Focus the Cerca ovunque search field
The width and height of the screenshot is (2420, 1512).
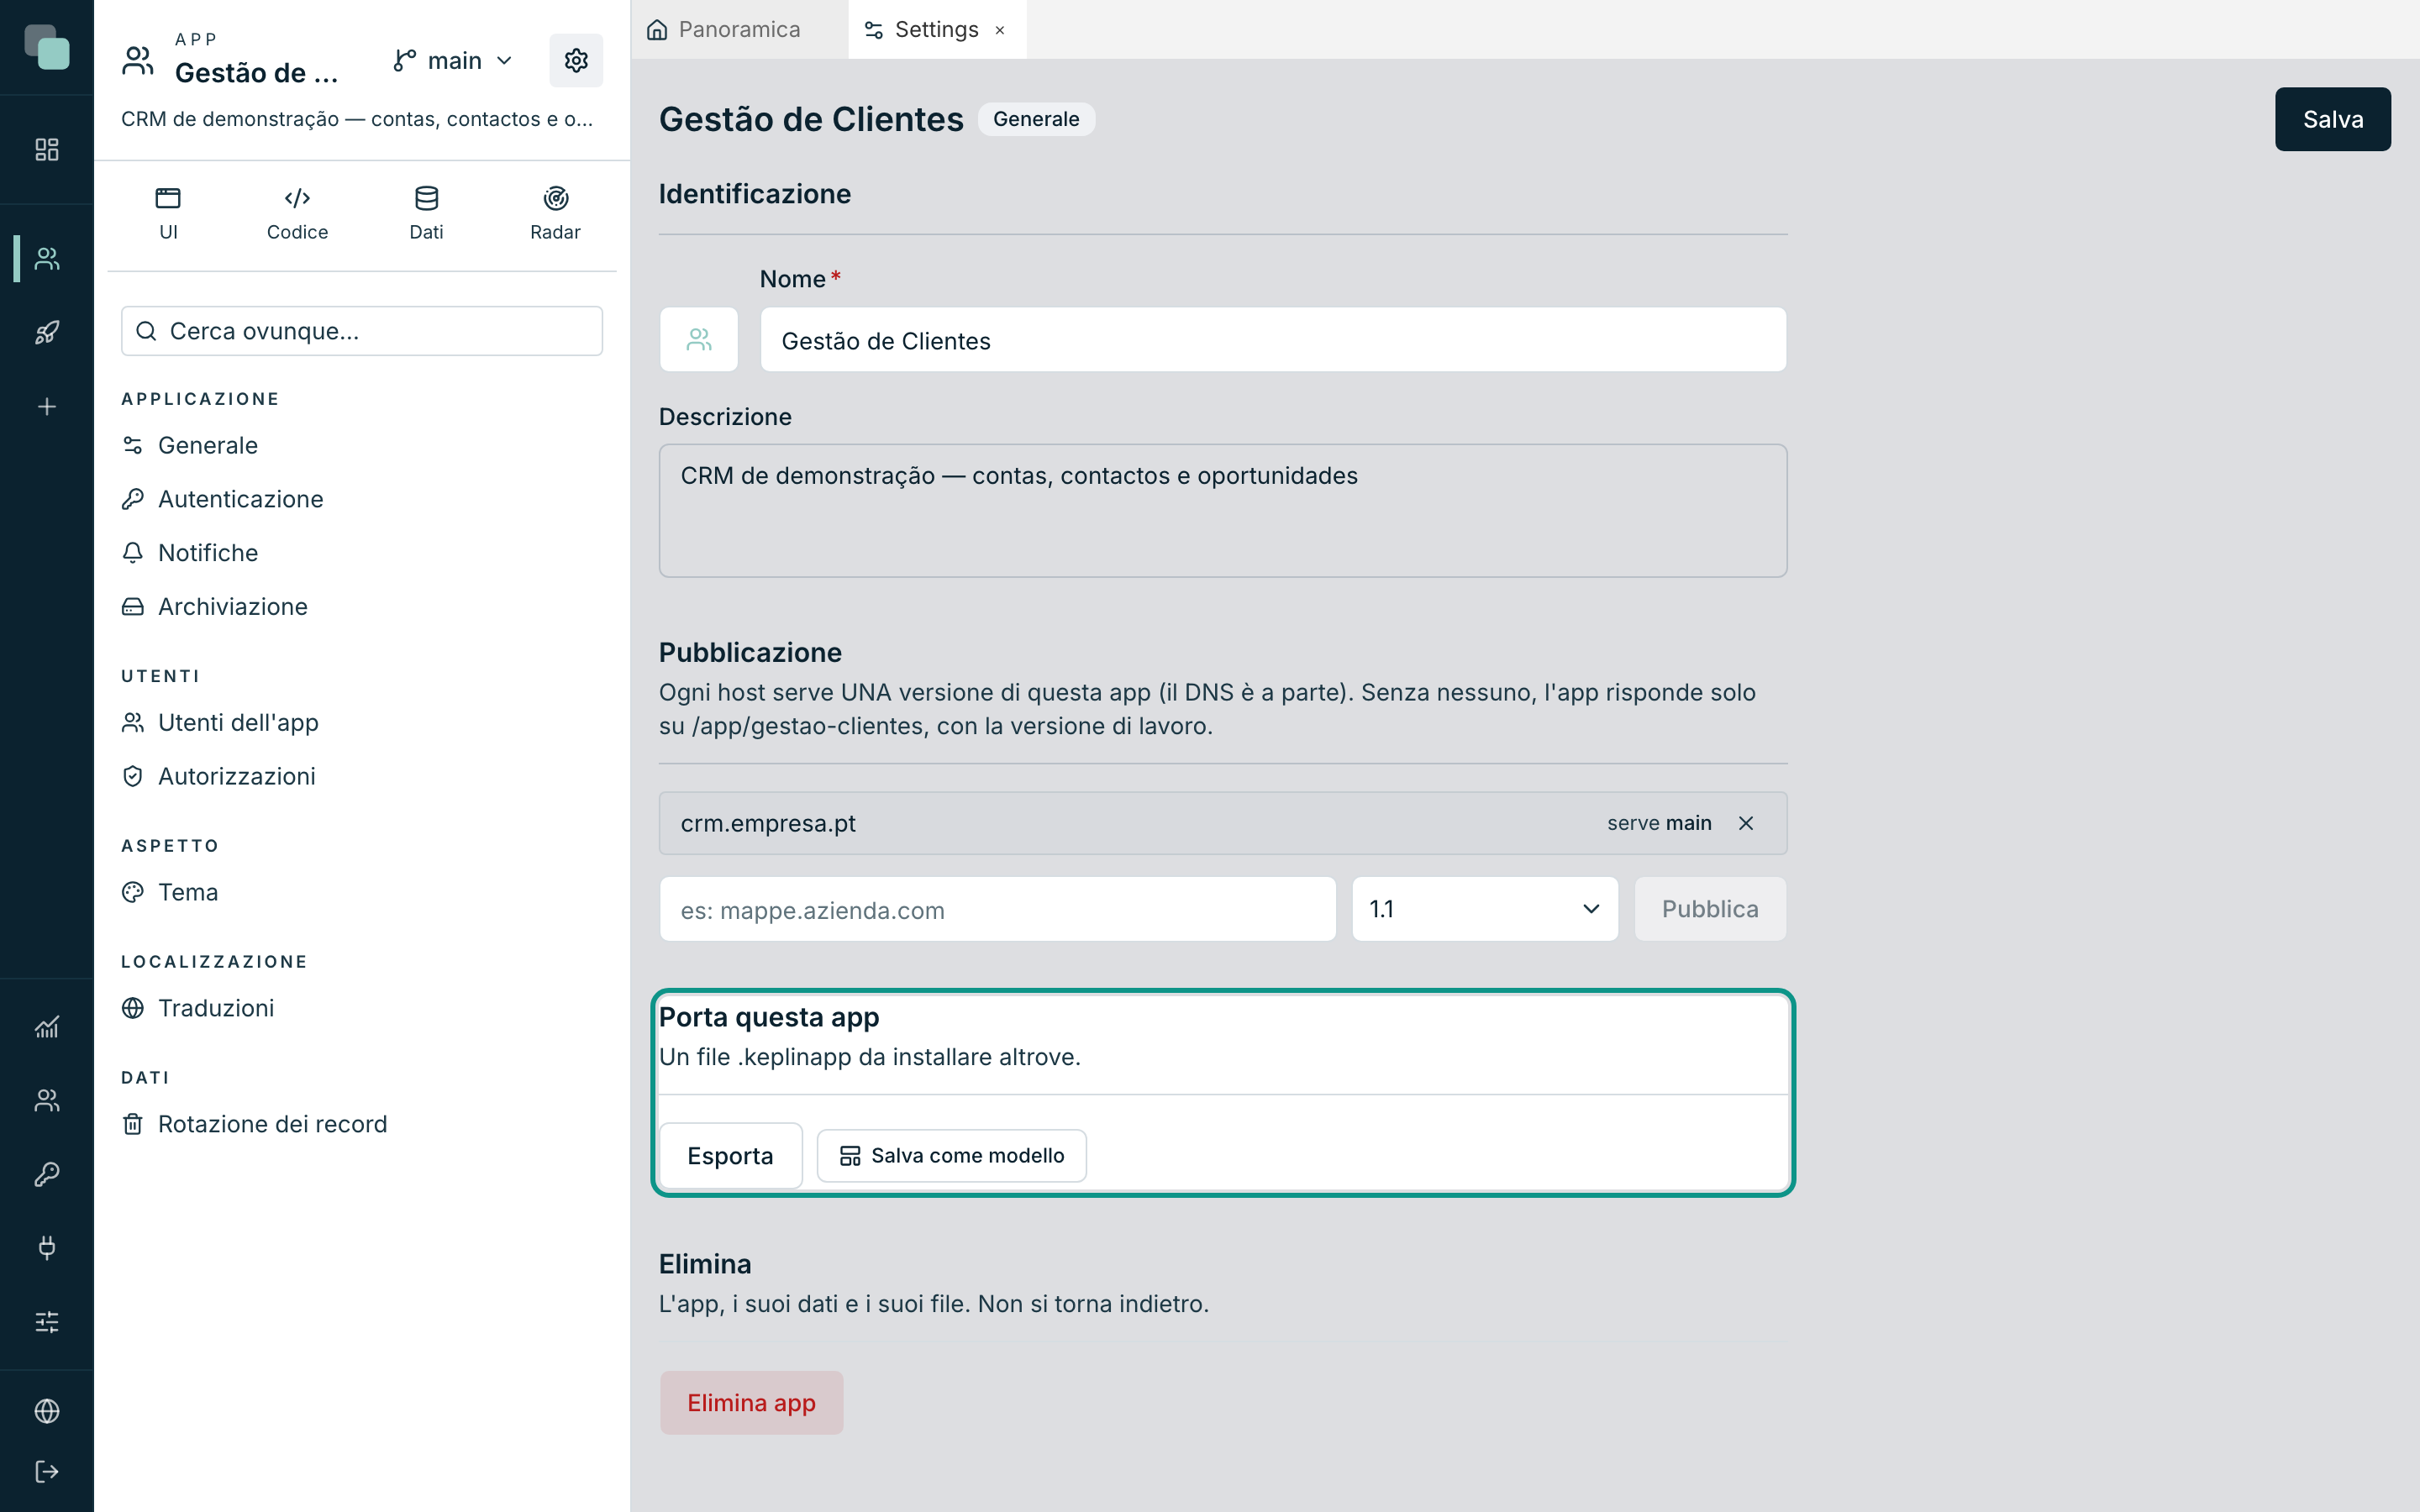362,331
